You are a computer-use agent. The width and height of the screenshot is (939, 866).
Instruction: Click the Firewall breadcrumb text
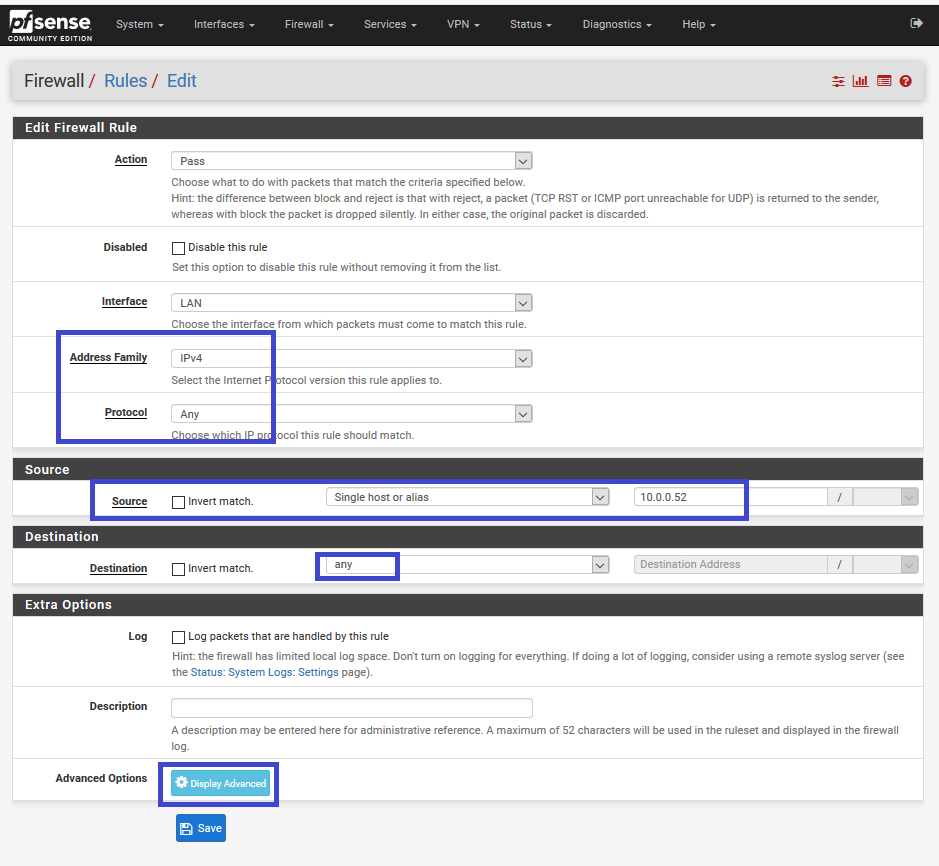coord(54,81)
